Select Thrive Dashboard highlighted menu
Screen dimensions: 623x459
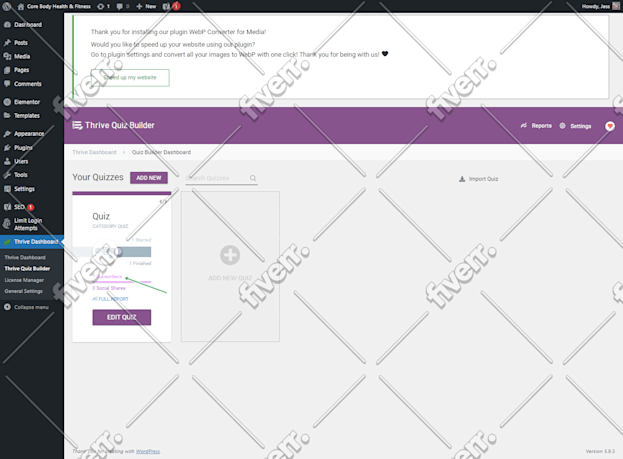click(x=32, y=242)
